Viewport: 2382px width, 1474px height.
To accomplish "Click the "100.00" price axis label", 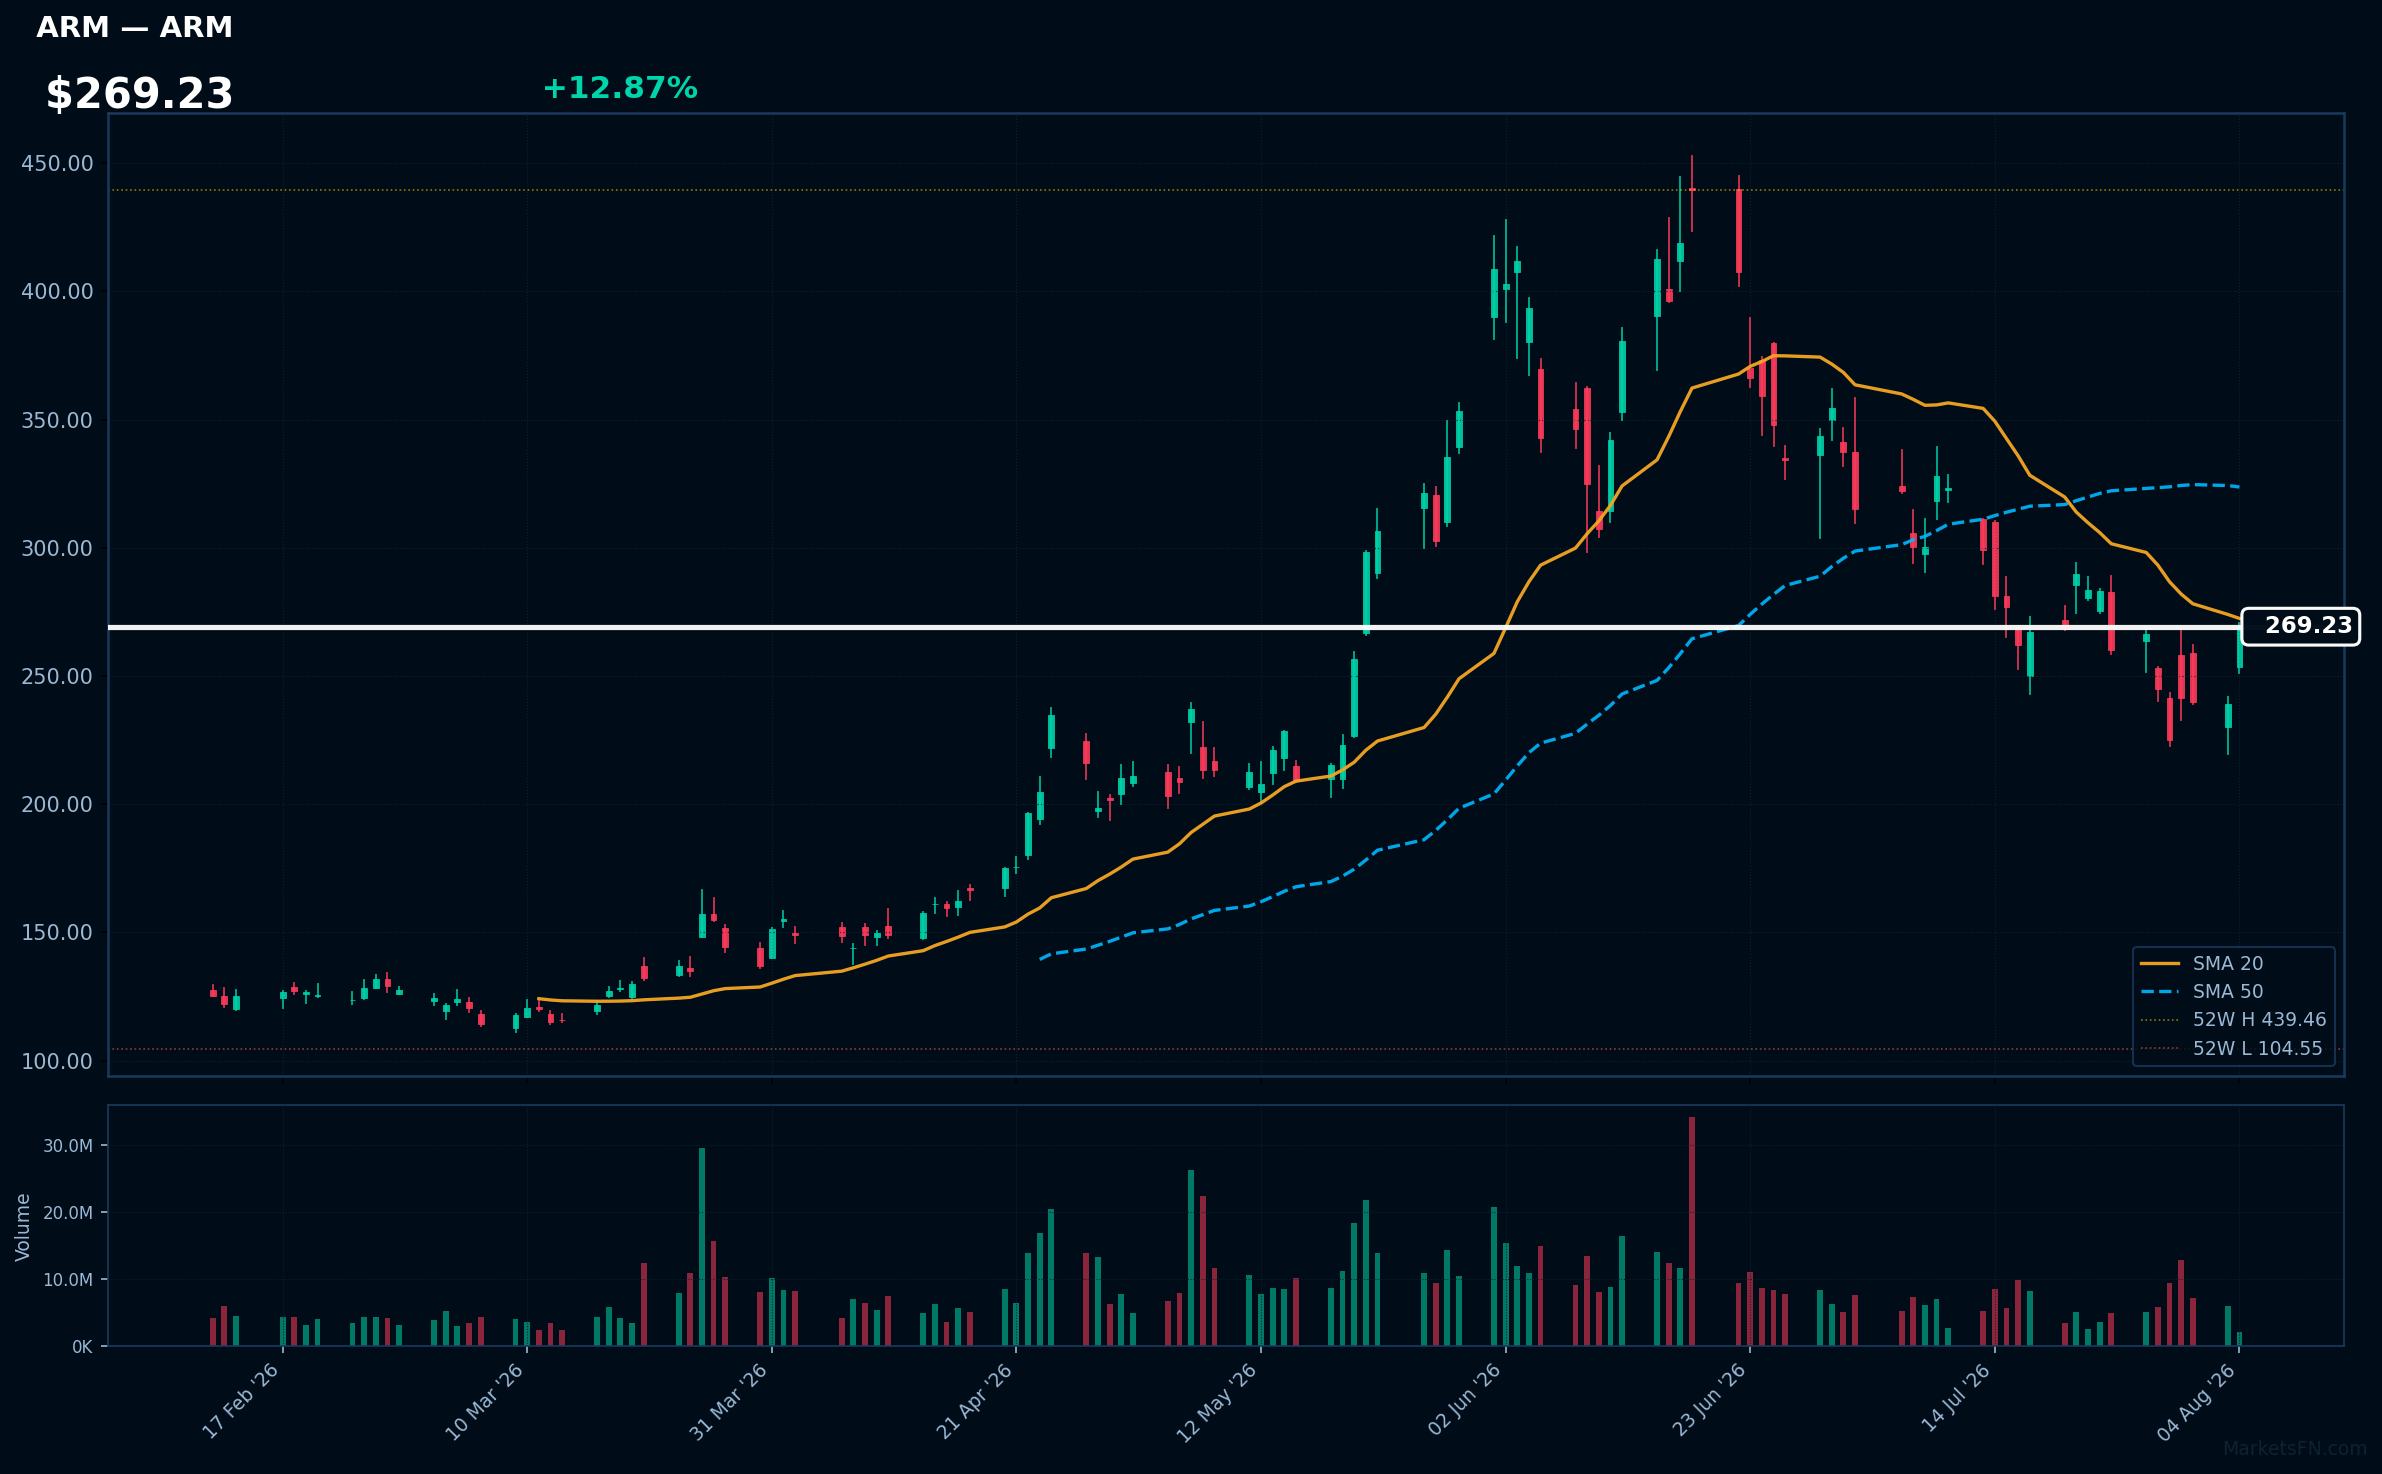I will [x=57, y=1062].
